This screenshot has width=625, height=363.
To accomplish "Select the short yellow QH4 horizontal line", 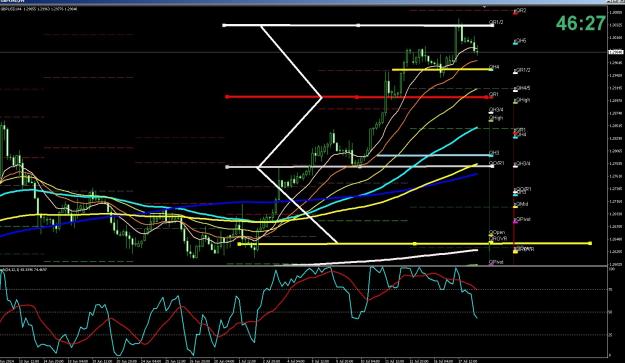I will [x=442, y=70].
